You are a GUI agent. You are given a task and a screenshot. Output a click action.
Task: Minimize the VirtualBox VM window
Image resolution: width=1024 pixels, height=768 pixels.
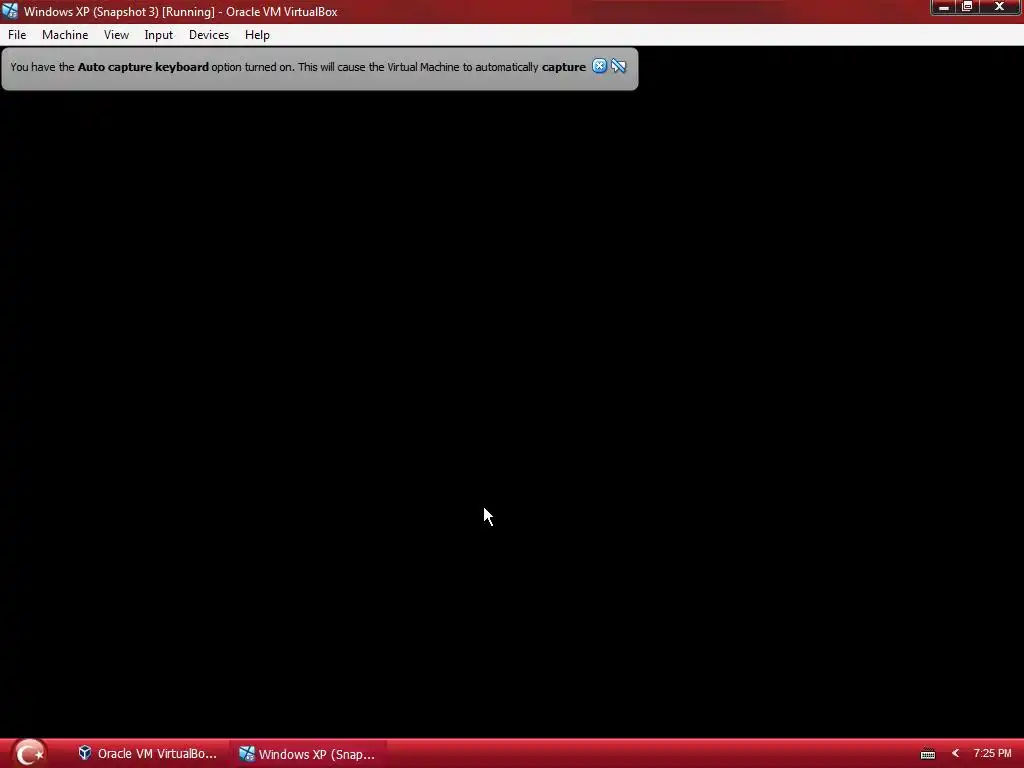(944, 7)
